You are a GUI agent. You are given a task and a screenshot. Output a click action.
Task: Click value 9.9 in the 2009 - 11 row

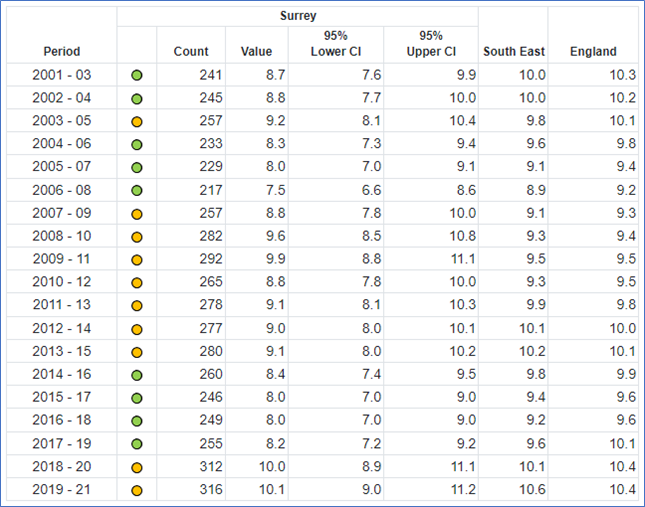point(276,259)
